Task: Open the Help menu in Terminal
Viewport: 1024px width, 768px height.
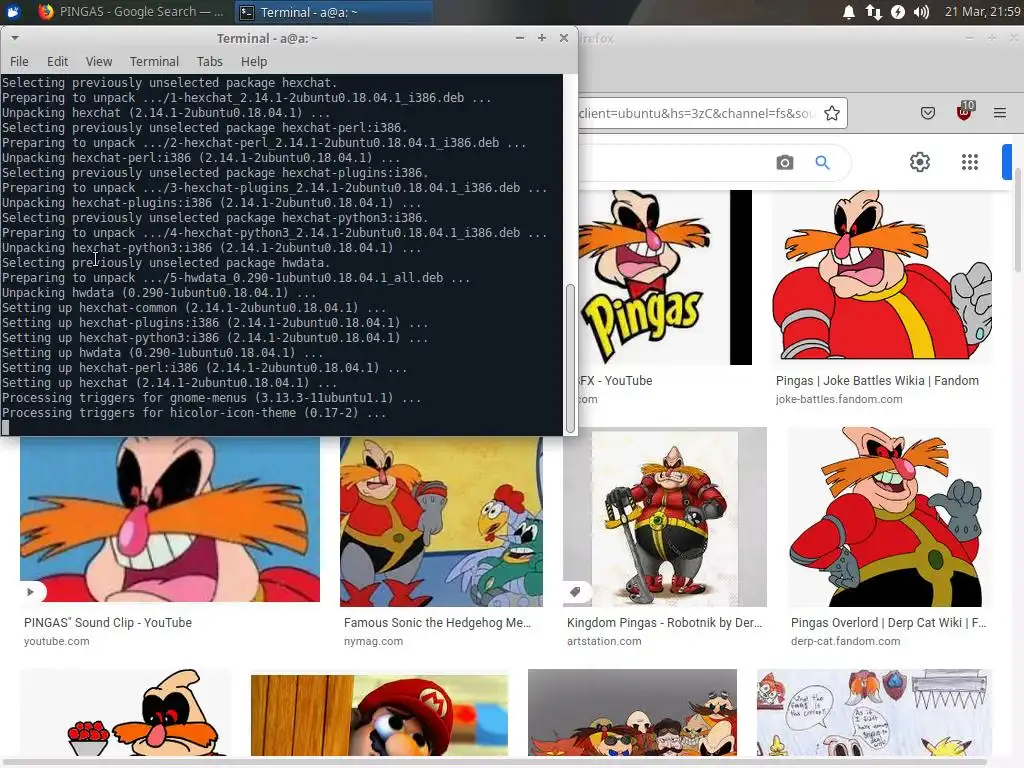Action: pos(253,61)
